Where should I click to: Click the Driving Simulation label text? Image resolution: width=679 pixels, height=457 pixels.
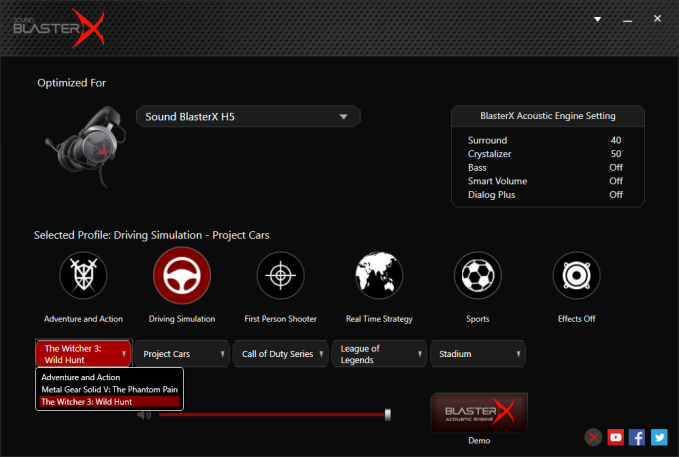(x=182, y=319)
